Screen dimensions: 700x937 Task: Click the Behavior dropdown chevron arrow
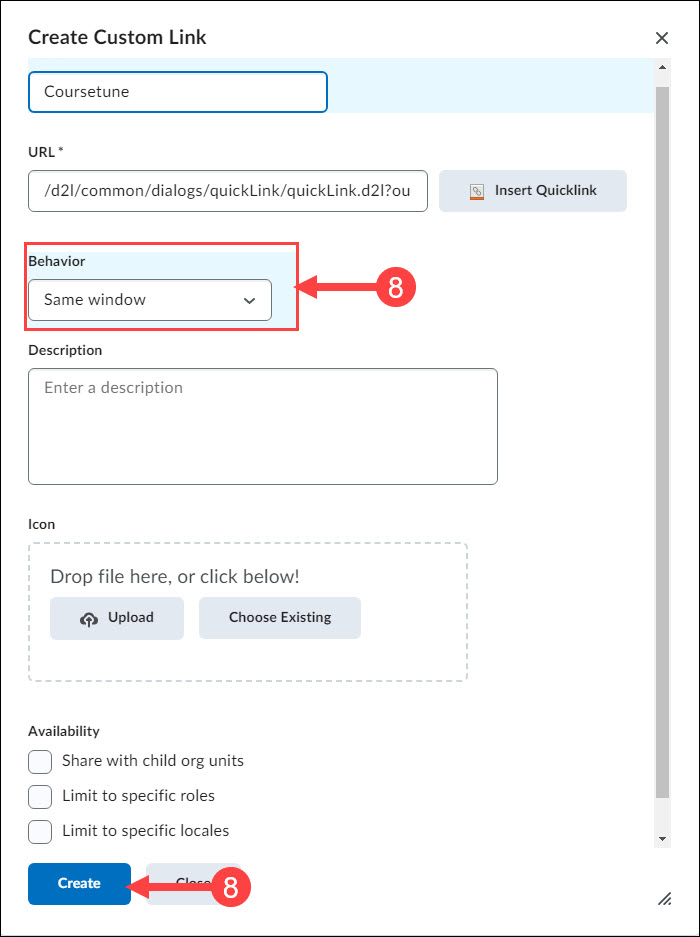249,301
